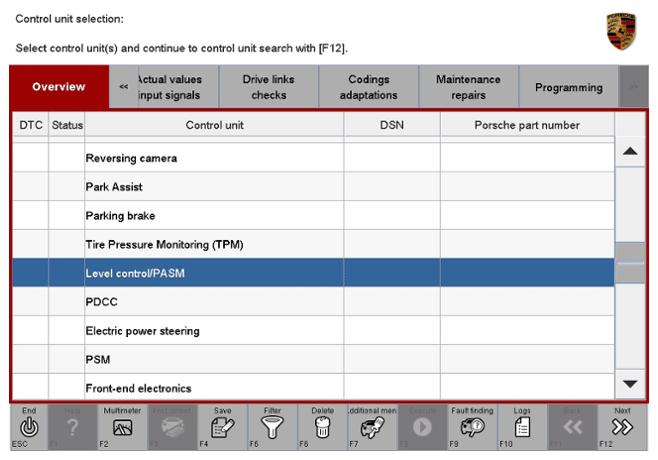Click the End power icon (ESC)

click(29, 427)
